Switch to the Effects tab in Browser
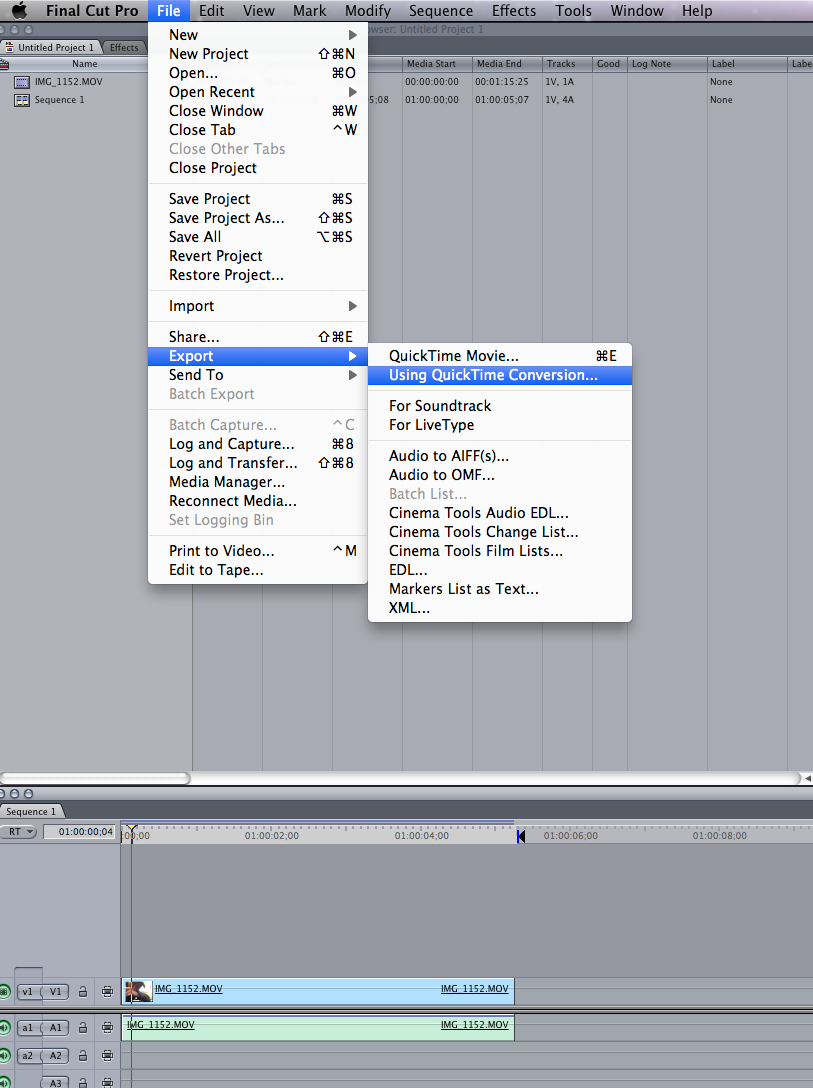813x1088 pixels. tap(123, 47)
